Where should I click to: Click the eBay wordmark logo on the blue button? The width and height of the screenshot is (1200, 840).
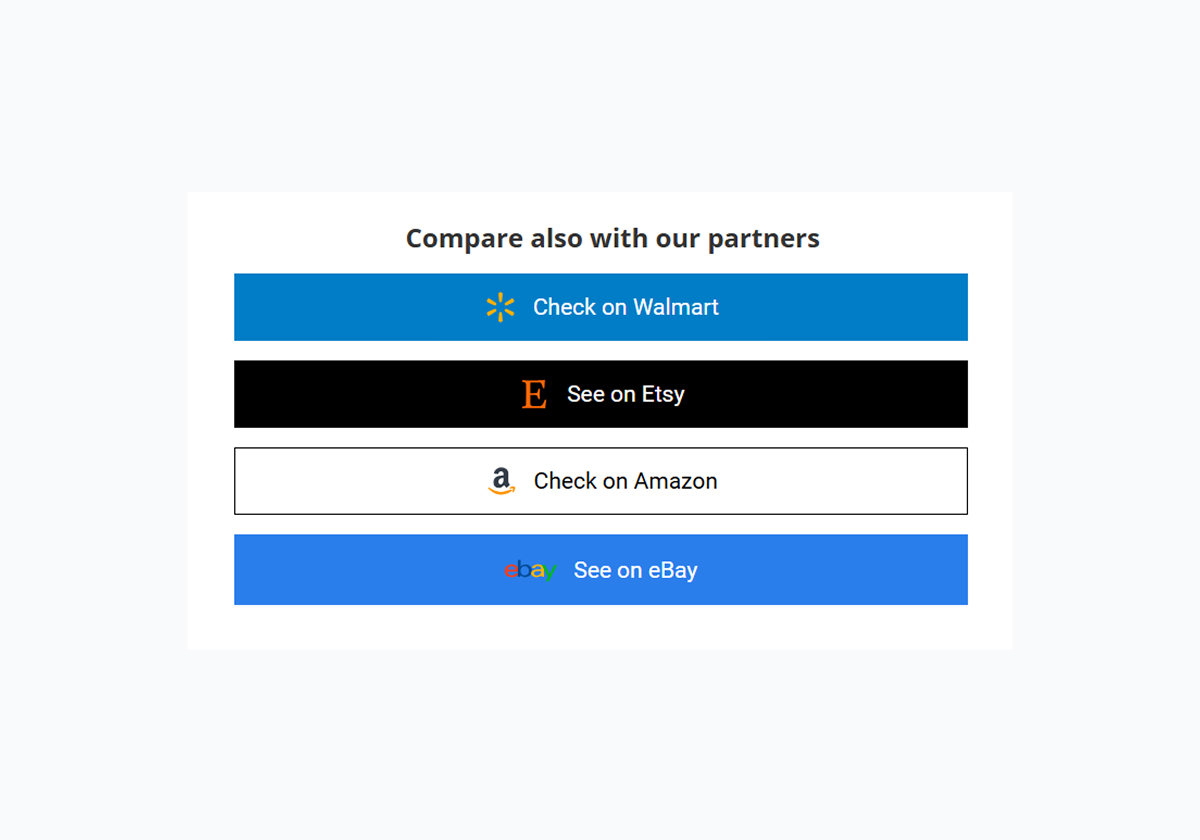pos(530,570)
